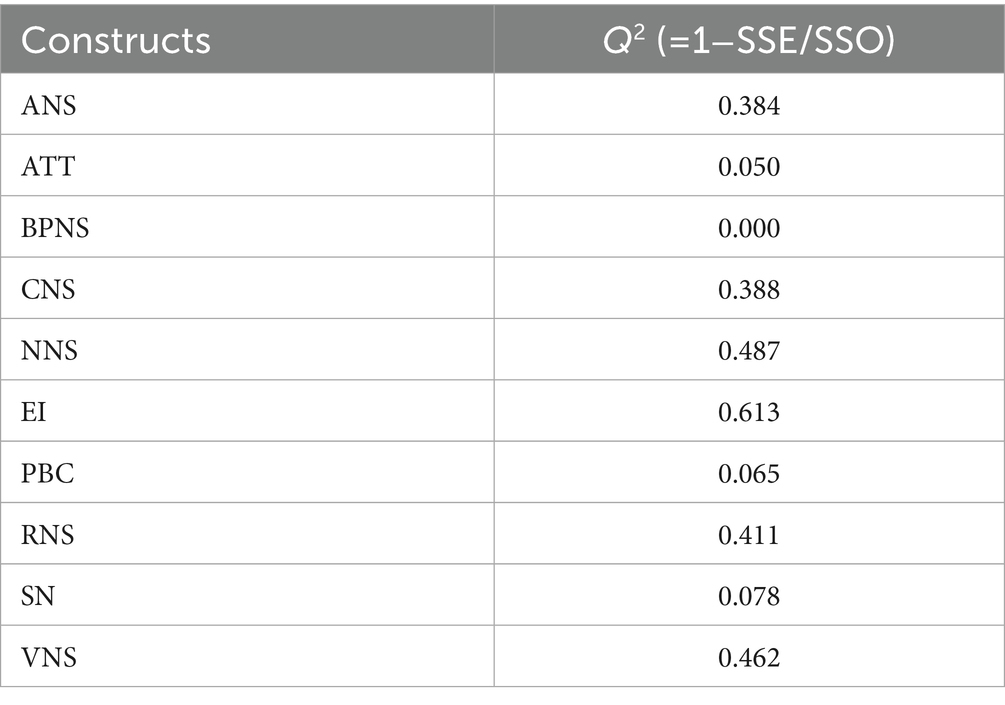Screen dimensions: 1005x705
Task: Select the 0.388 value cell
Action: [x=749, y=289]
